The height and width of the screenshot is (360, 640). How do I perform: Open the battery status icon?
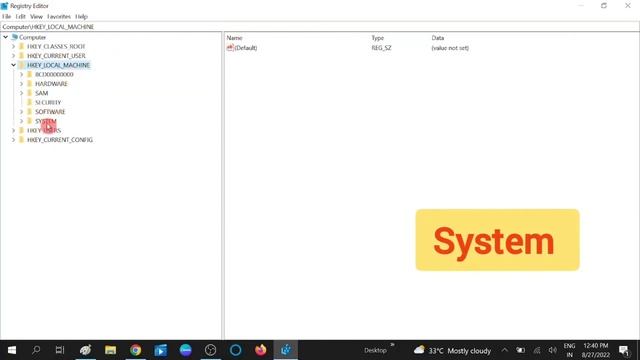pyautogui.click(x=520, y=350)
